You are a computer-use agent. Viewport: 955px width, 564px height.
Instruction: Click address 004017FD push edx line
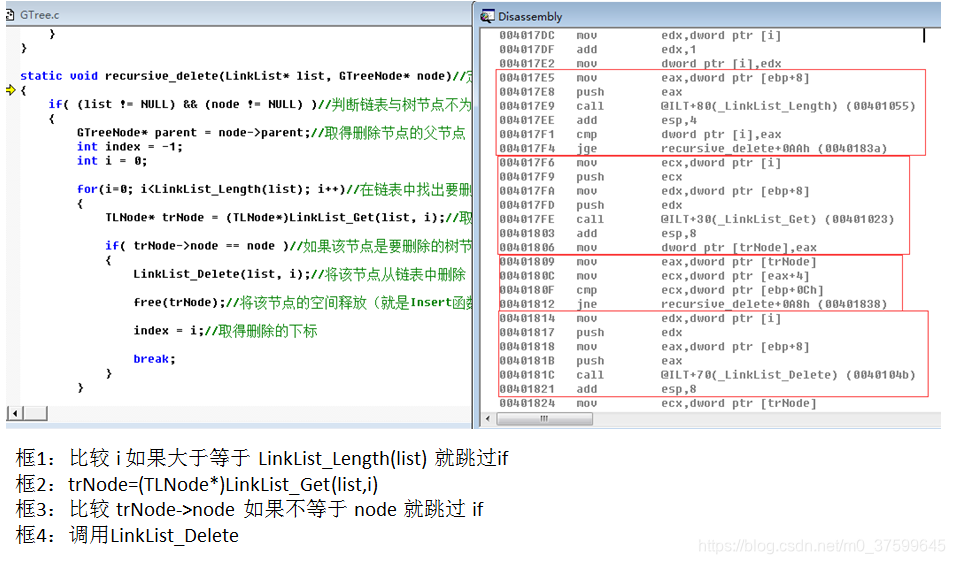point(591,205)
